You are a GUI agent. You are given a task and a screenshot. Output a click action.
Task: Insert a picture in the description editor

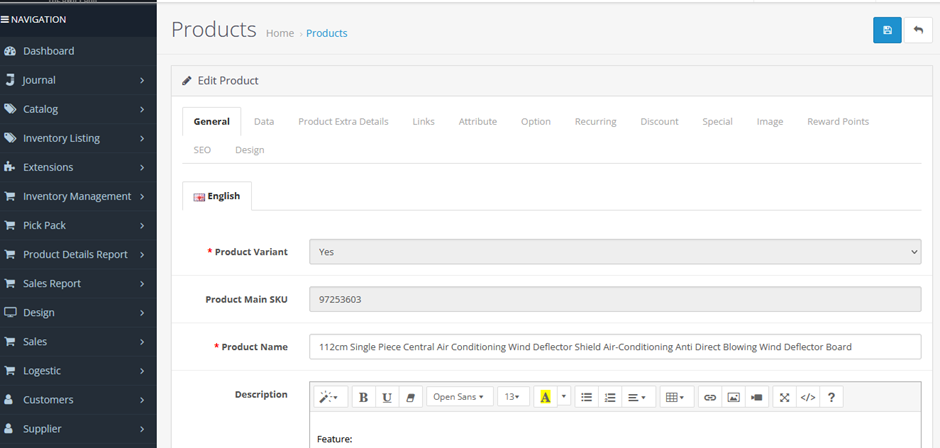734,397
